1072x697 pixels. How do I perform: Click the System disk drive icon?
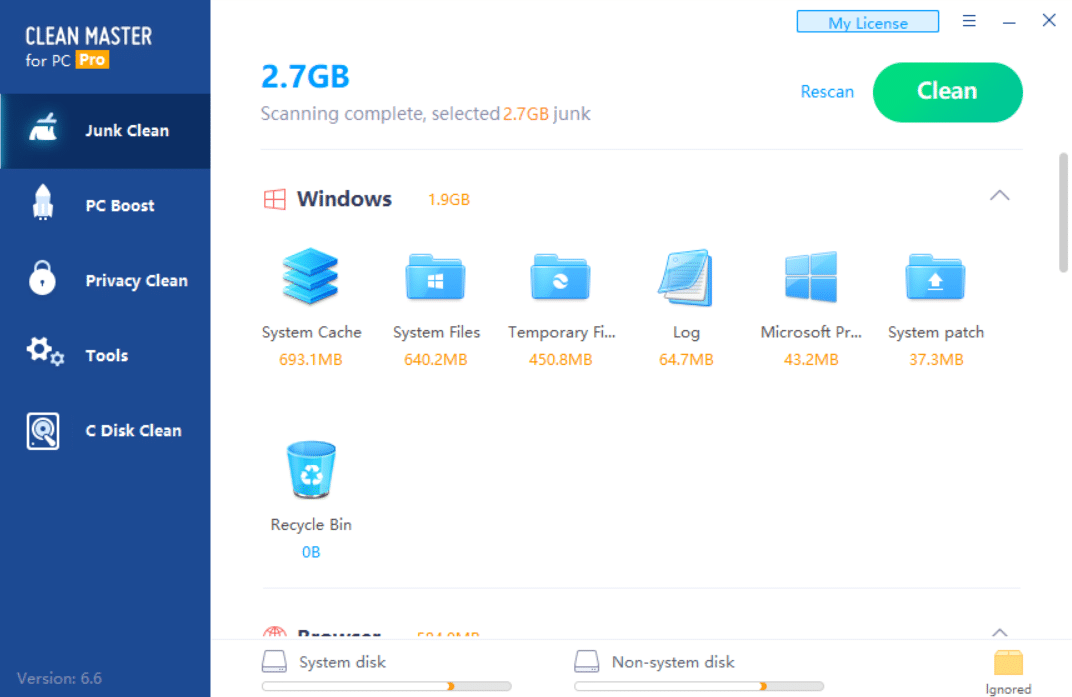[274, 661]
